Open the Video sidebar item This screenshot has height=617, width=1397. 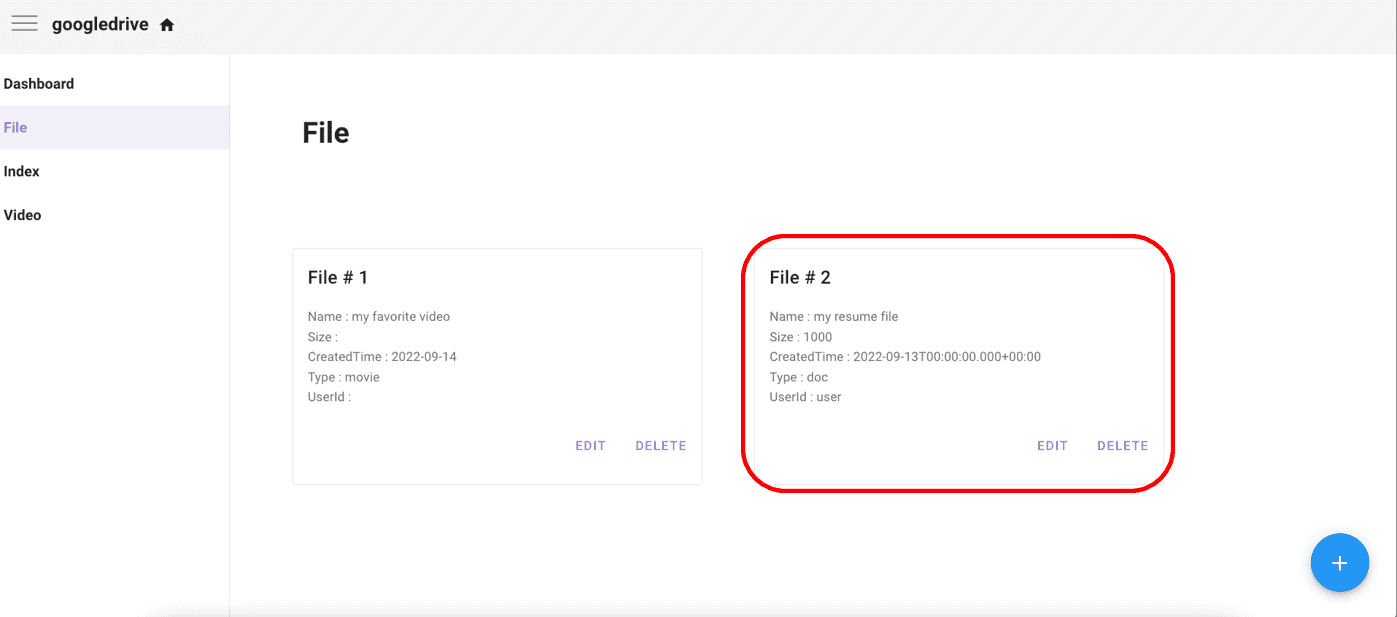click(x=114, y=215)
